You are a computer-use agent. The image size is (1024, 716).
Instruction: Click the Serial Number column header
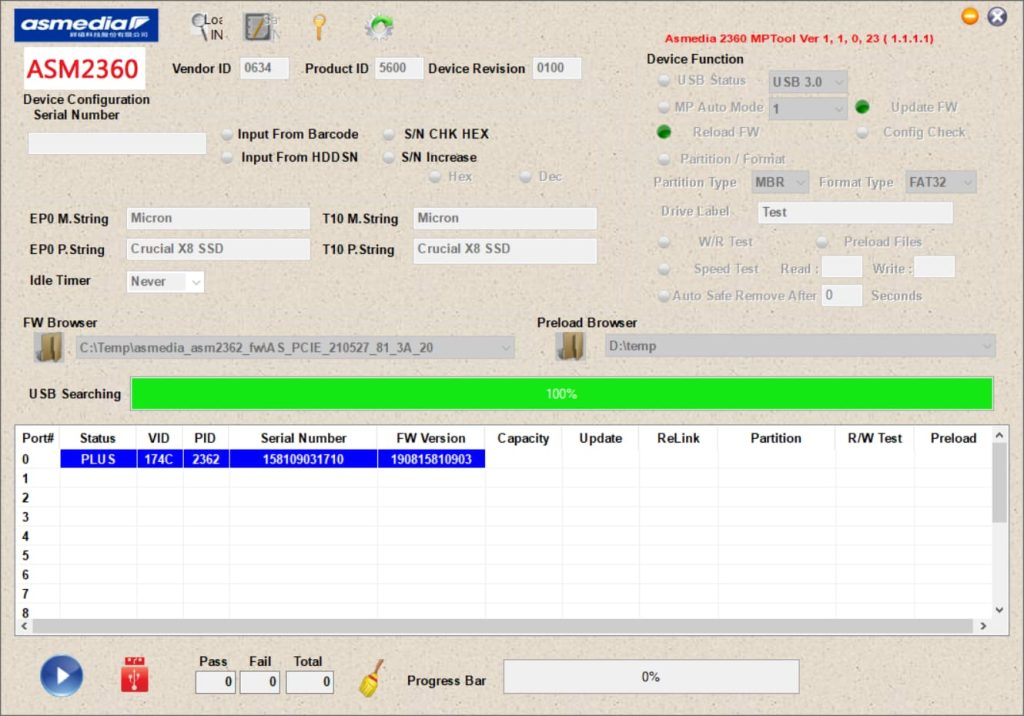click(x=303, y=438)
